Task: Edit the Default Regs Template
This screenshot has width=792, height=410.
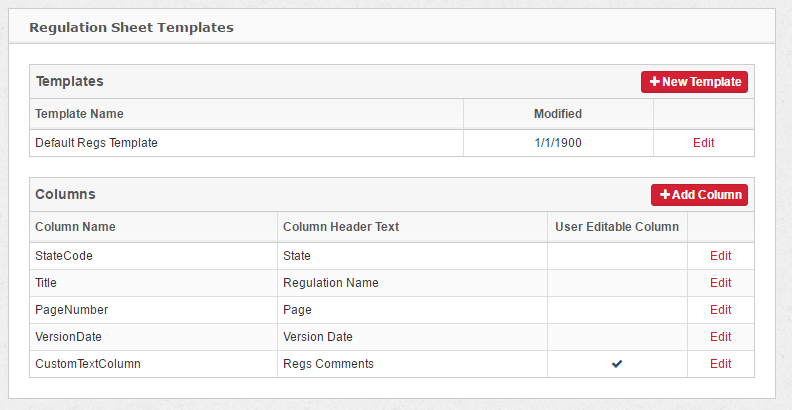Action: pos(703,143)
